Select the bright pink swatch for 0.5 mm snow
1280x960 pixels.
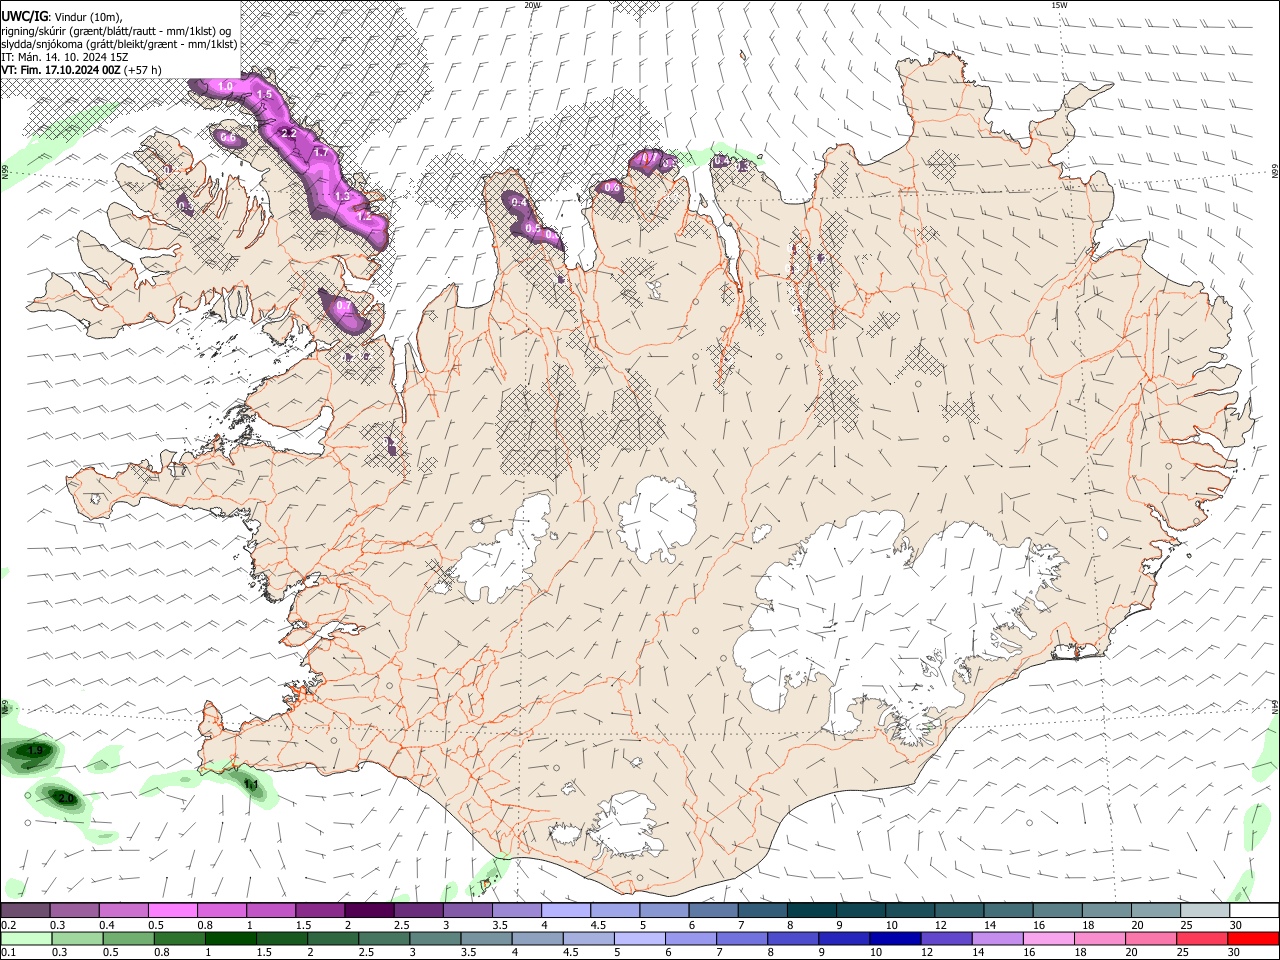pos(172,911)
